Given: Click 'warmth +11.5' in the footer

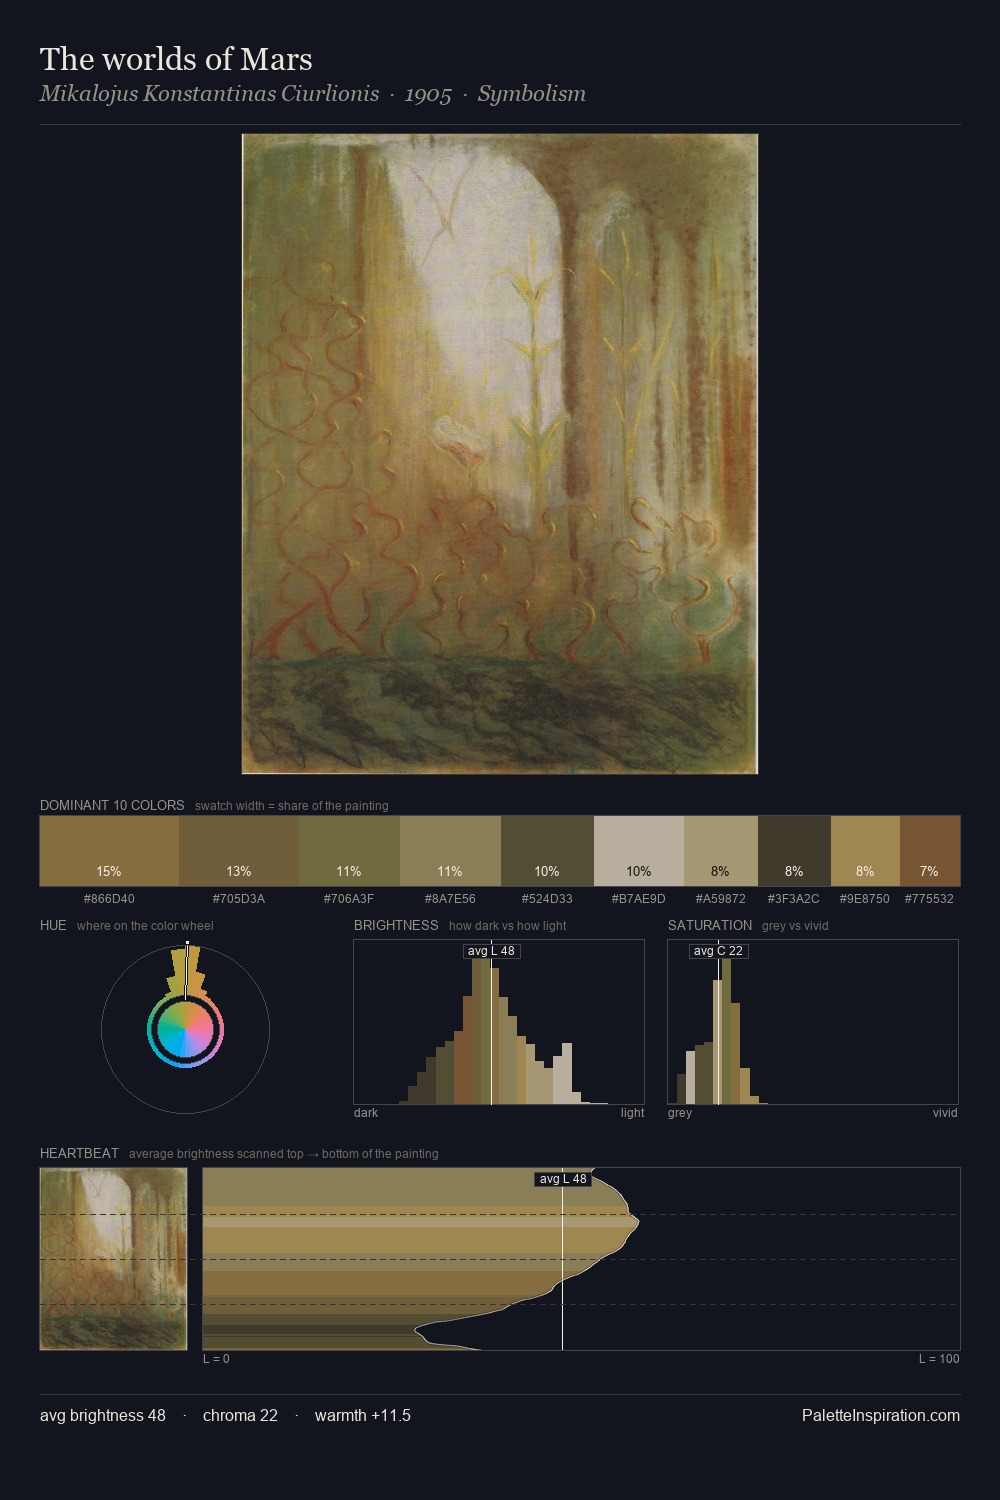Looking at the screenshot, I should coord(363,1415).
